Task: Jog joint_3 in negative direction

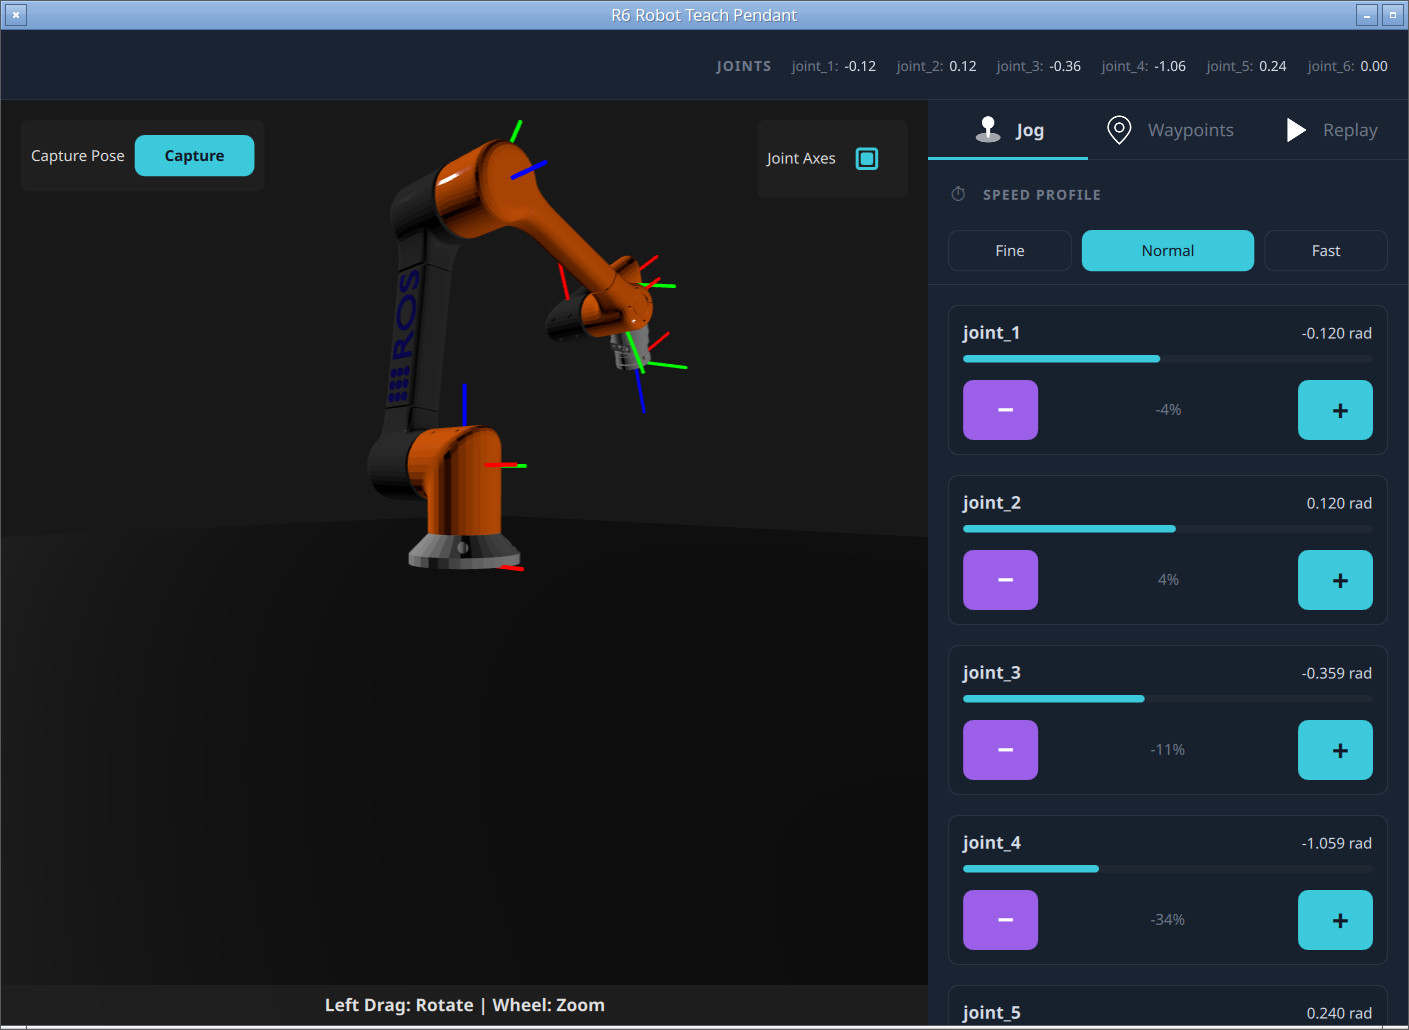Action: click(1000, 750)
